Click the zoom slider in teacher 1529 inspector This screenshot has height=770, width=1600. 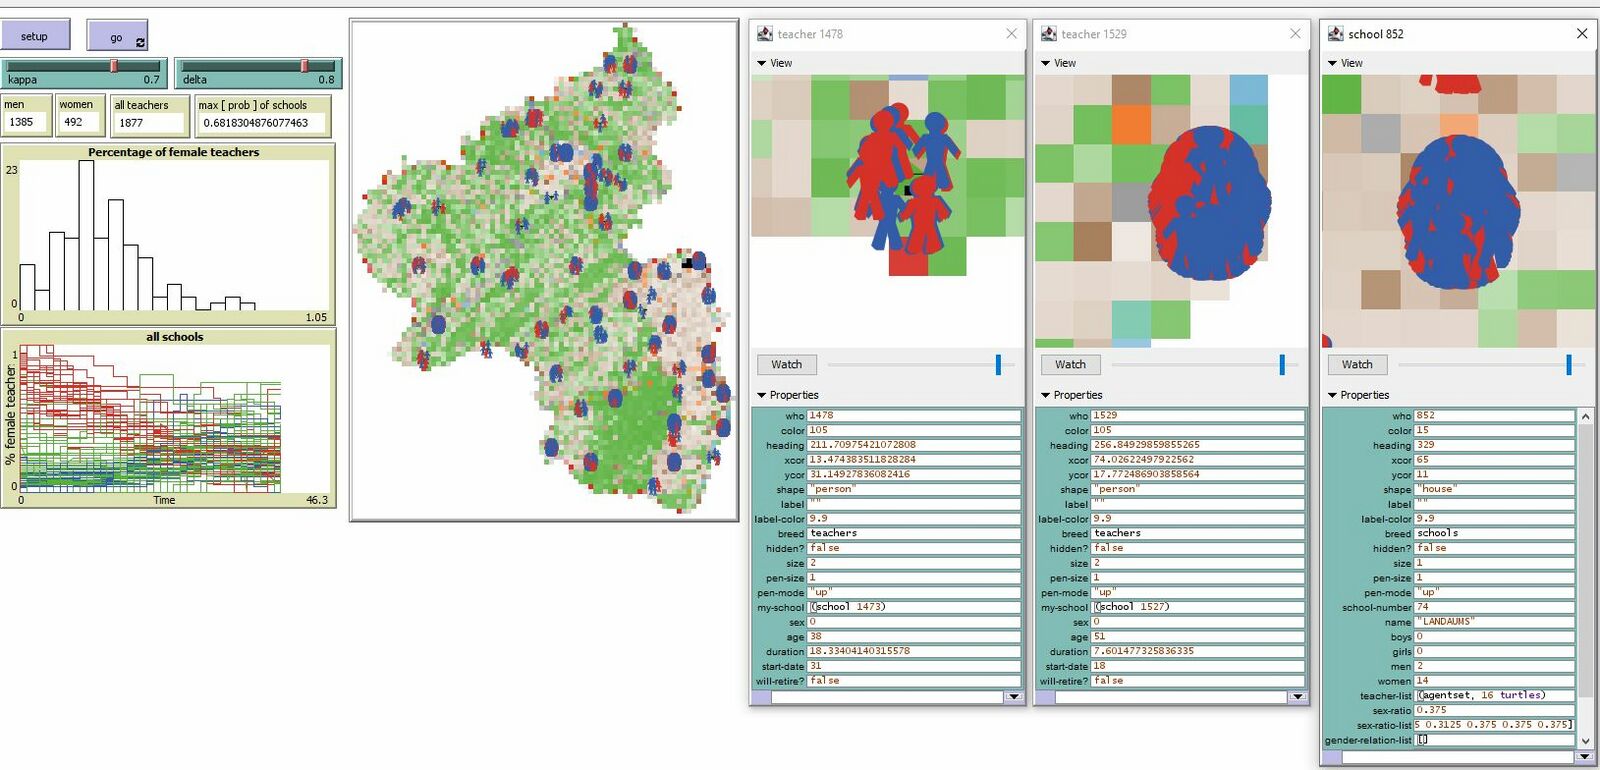click(x=1282, y=365)
